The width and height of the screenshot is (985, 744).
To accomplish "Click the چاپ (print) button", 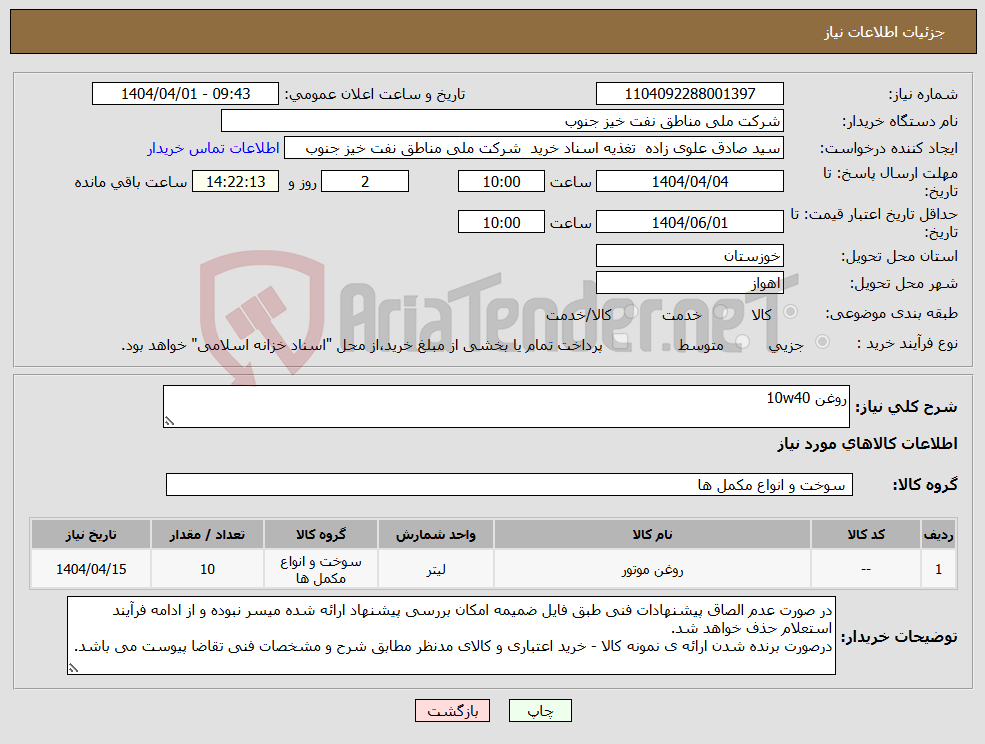I will (540, 711).
